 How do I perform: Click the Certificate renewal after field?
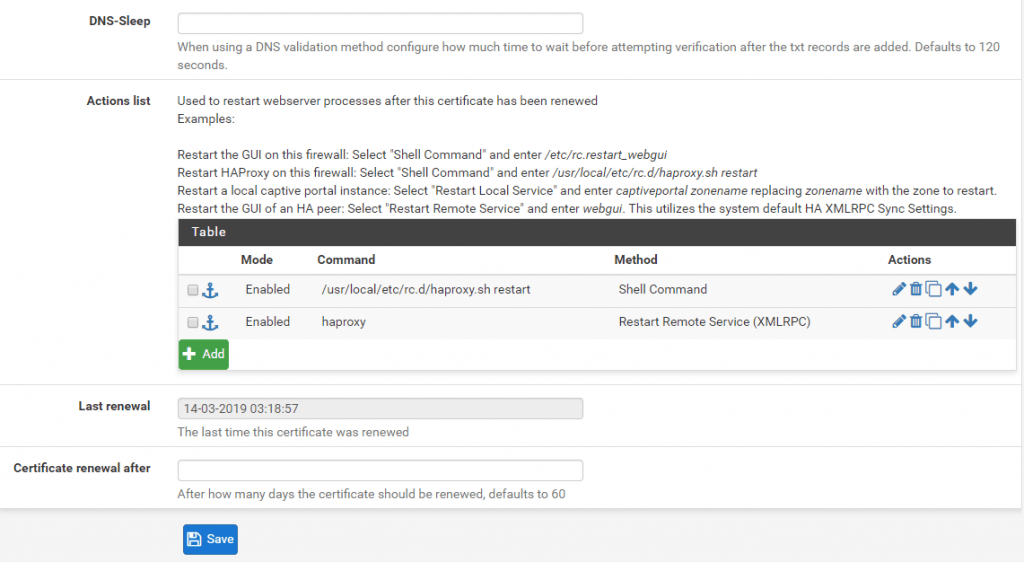(380, 470)
